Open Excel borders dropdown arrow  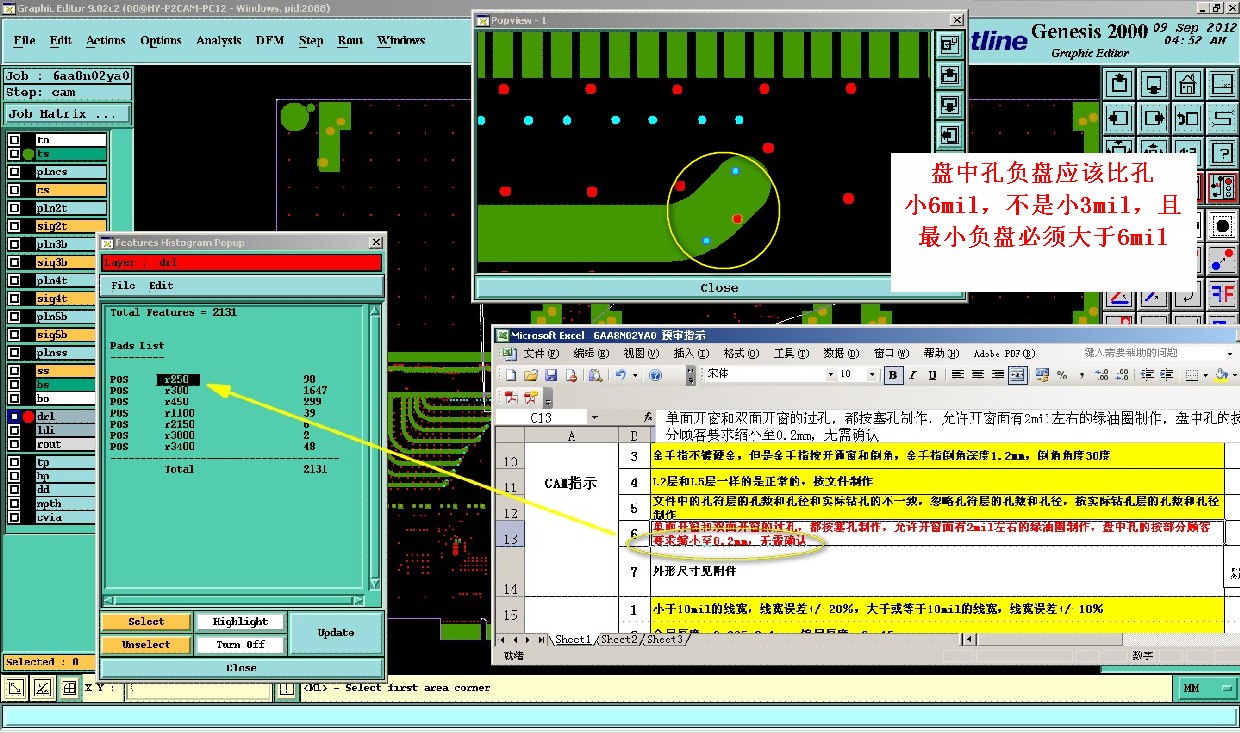coord(1206,375)
